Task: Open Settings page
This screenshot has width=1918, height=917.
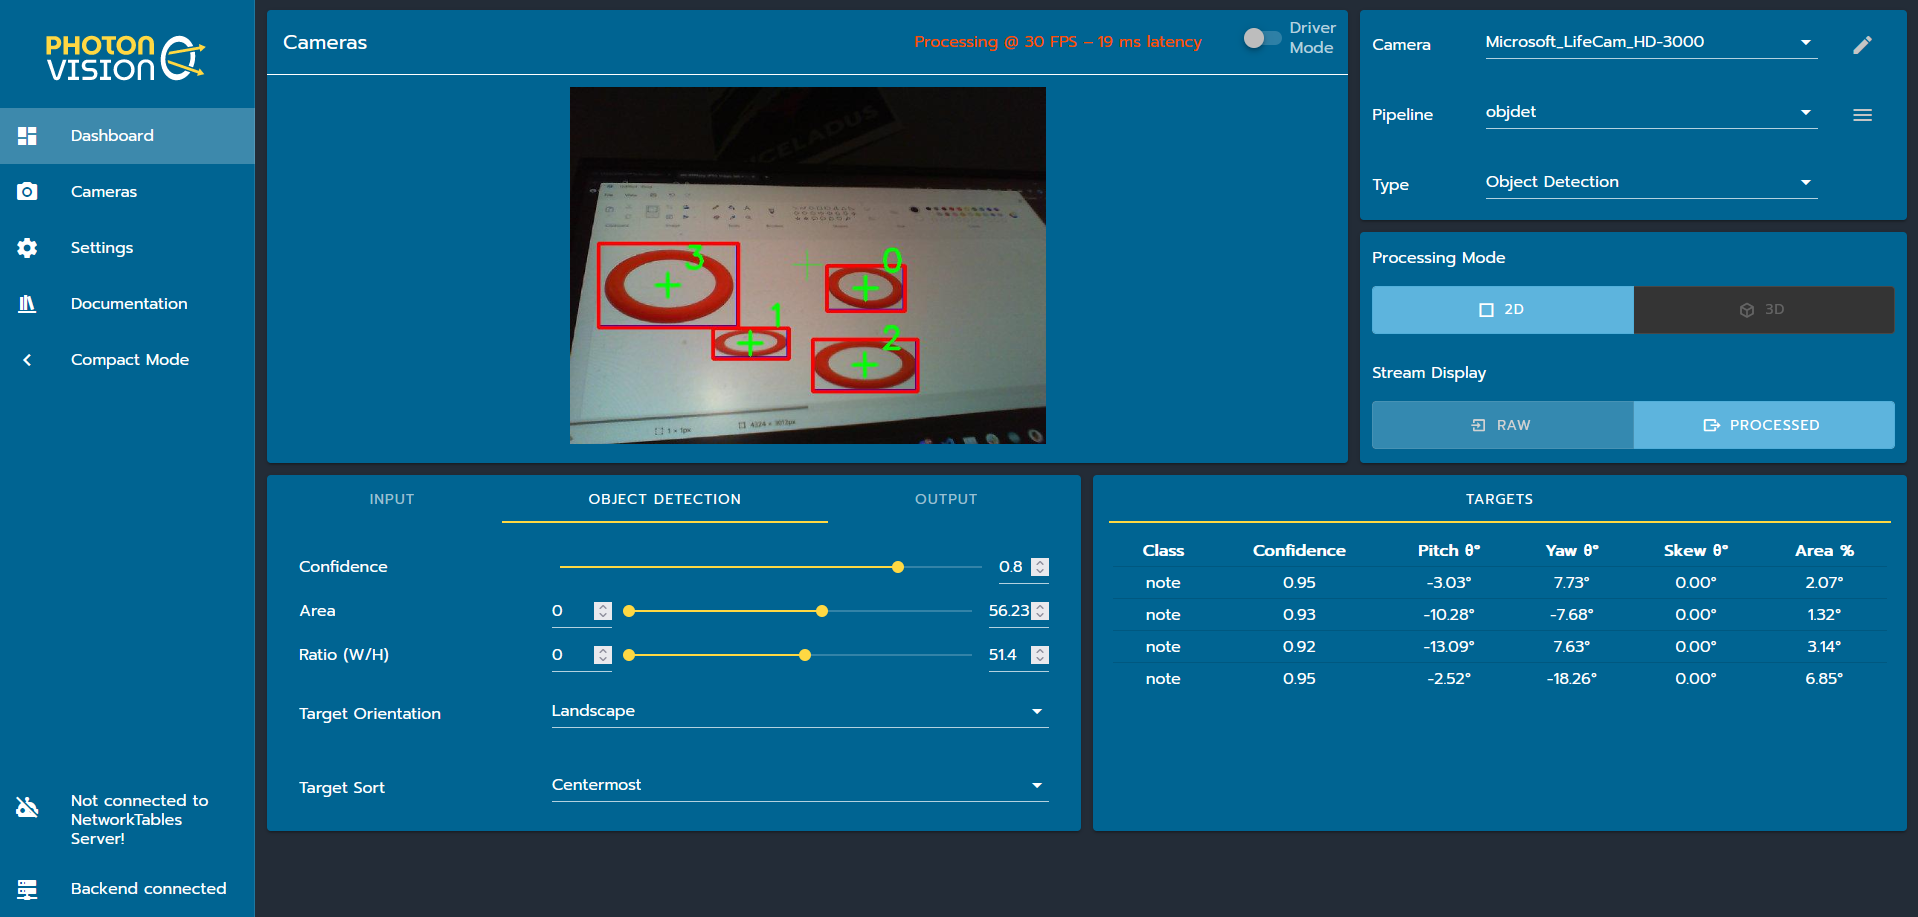Action: point(127,248)
